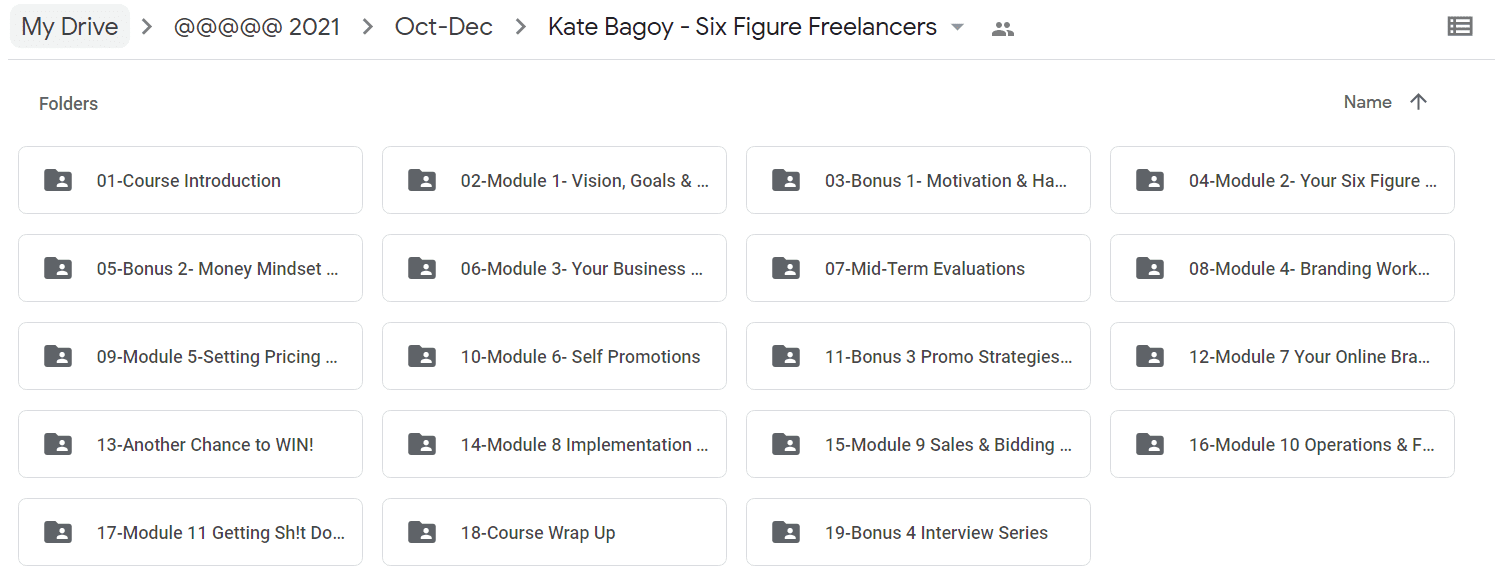Open the Kate Bagoy folder dropdown arrow
1495x584 pixels.
tap(957, 28)
